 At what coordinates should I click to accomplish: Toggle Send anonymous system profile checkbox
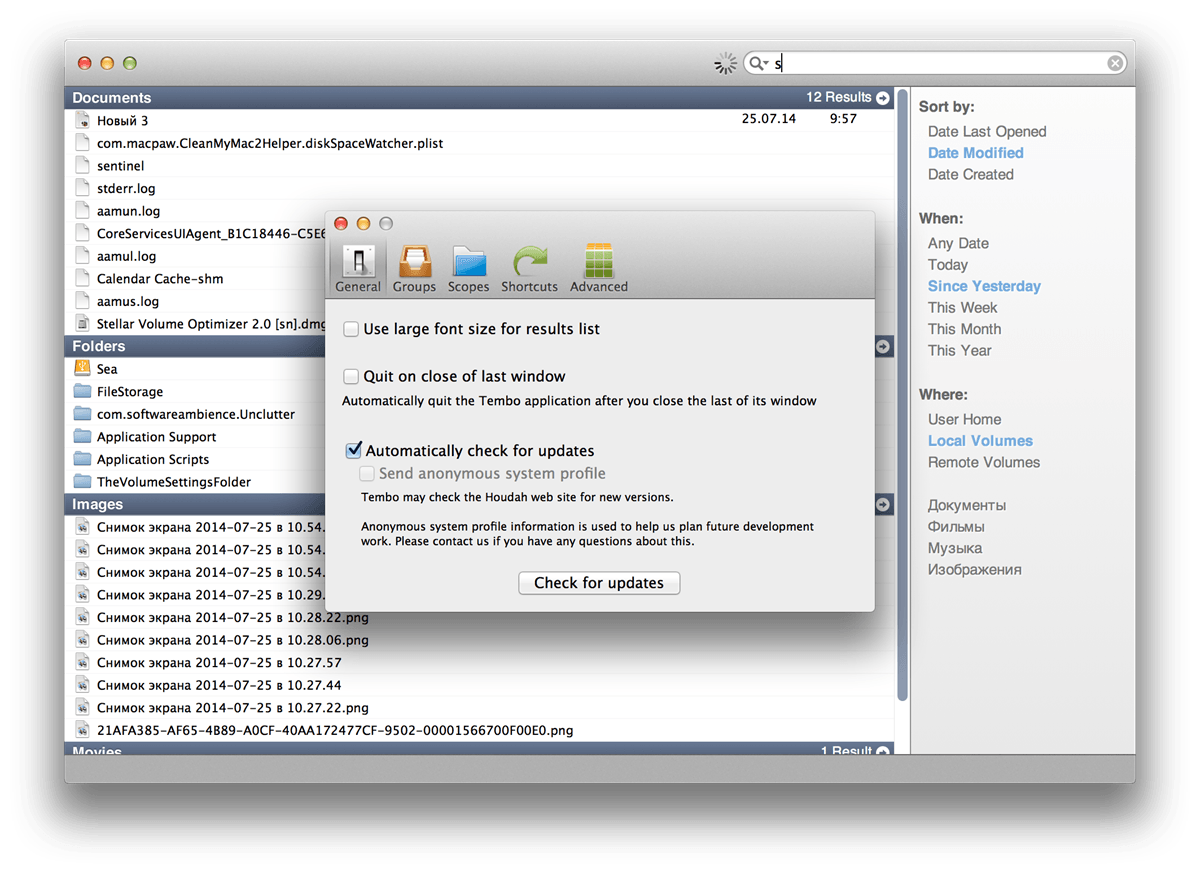(x=367, y=474)
